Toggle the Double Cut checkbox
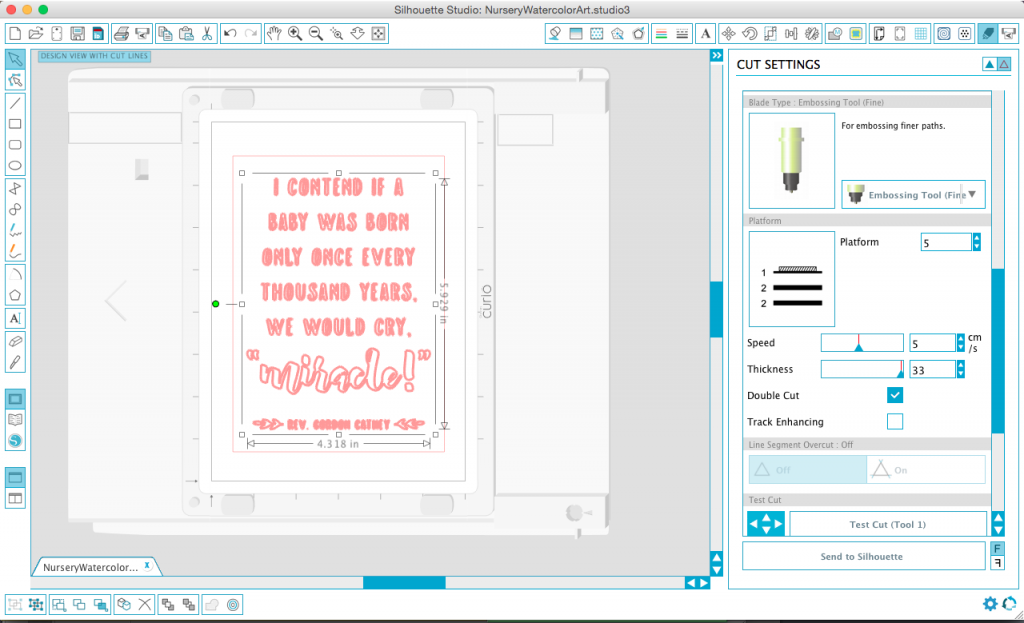This screenshot has height=623, width=1024. pos(895,395)
